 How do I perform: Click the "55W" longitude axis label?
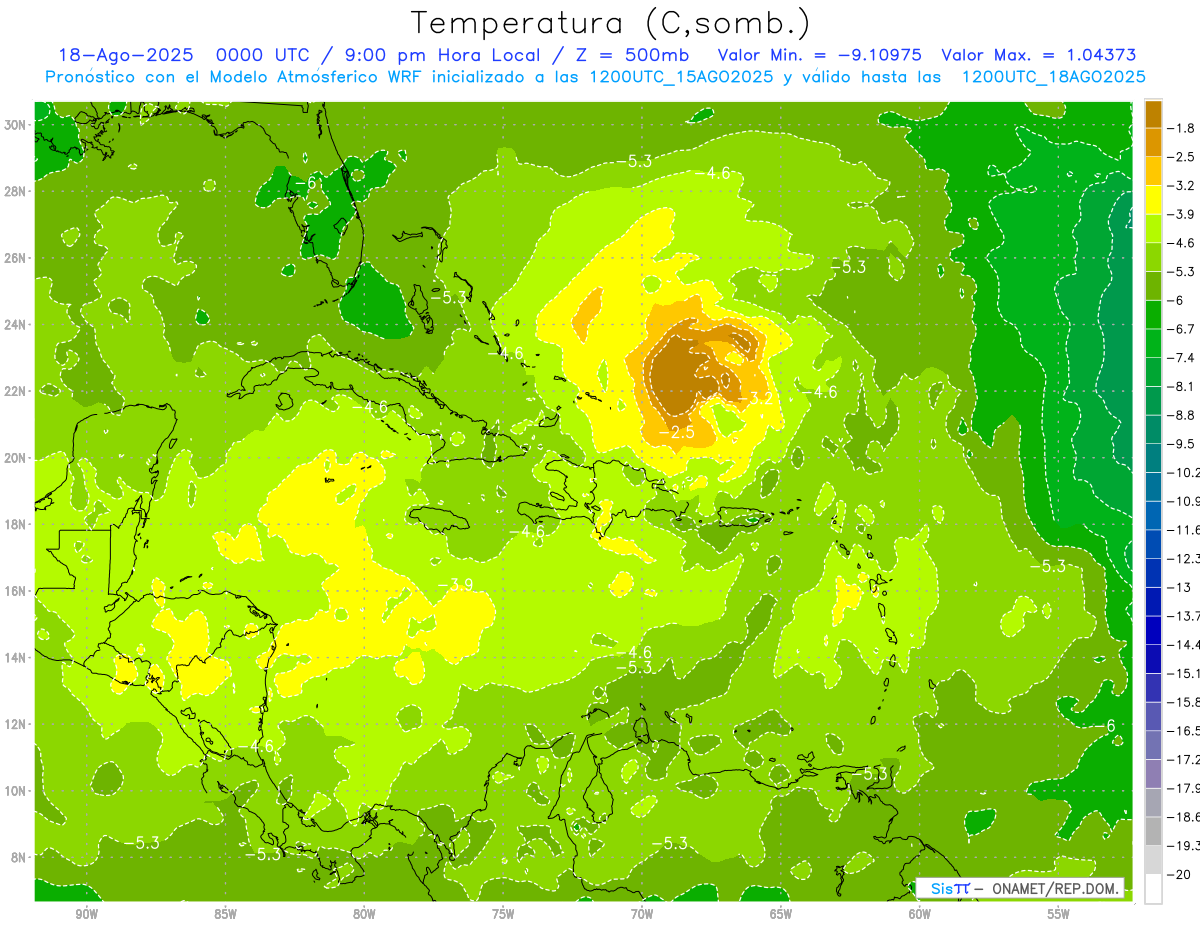(x=1058, y=914)
